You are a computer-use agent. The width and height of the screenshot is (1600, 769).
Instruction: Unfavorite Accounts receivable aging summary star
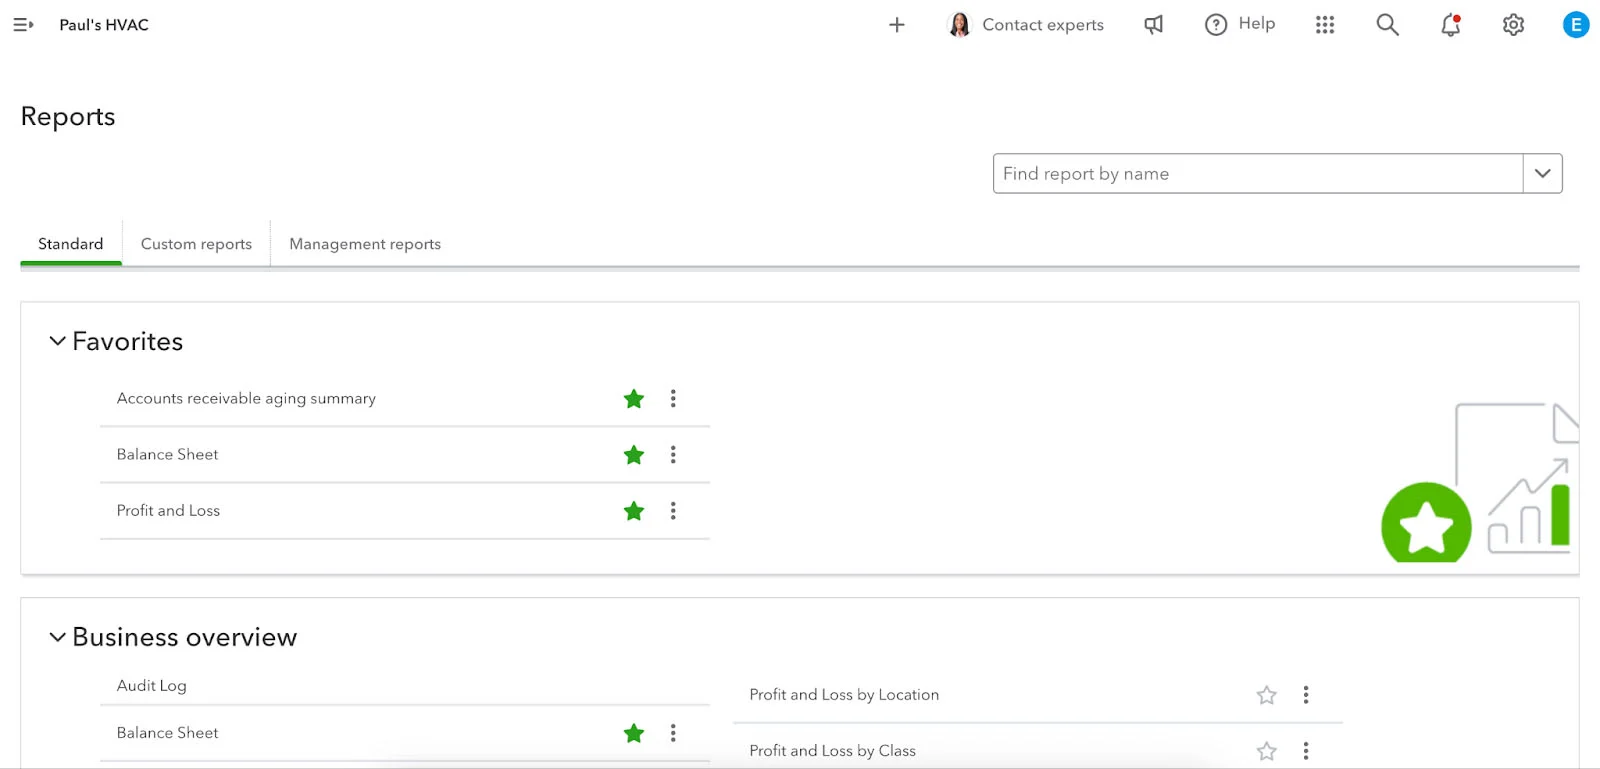[634, 399]
